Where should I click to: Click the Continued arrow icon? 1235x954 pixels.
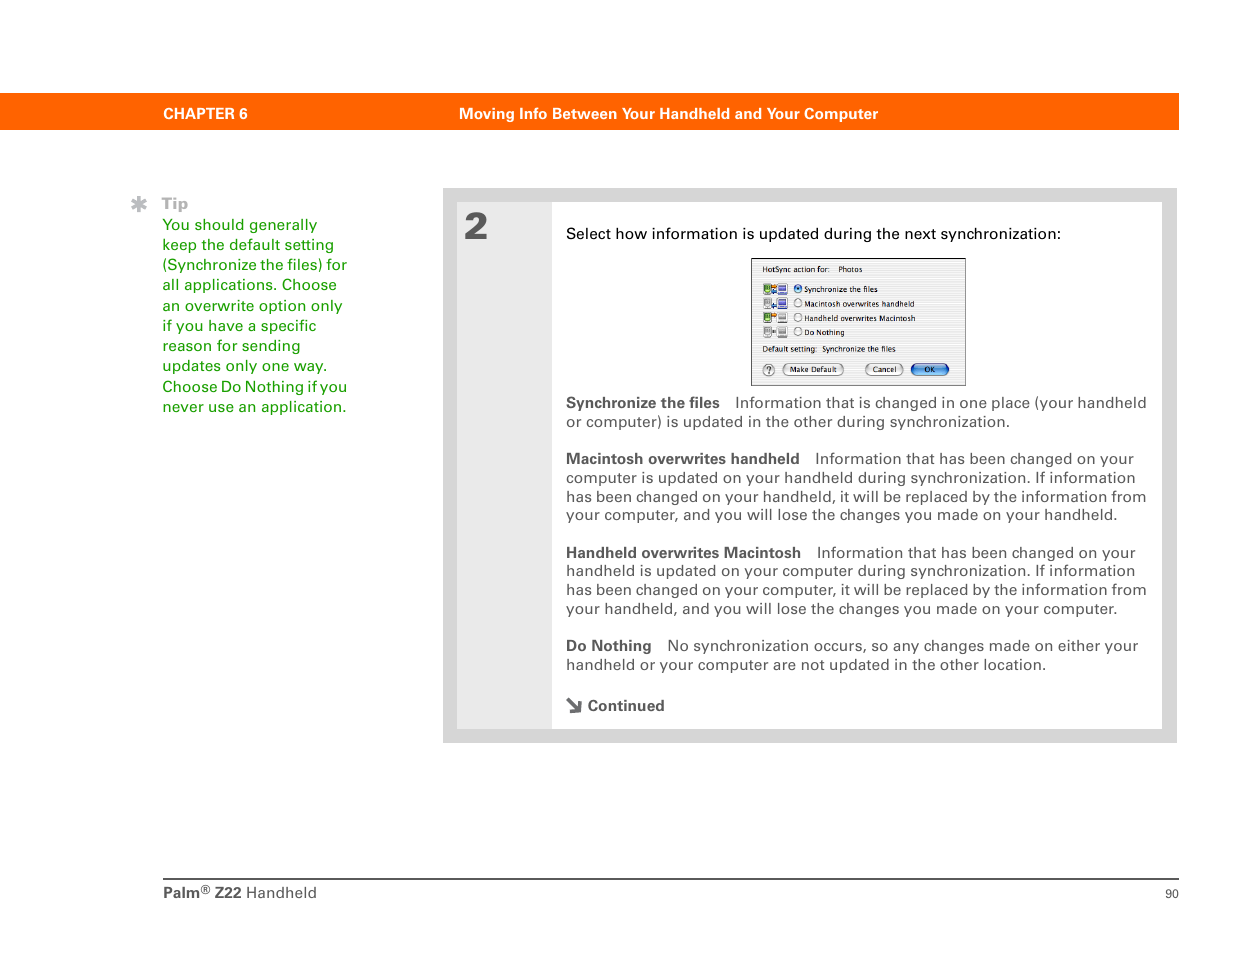574,705
